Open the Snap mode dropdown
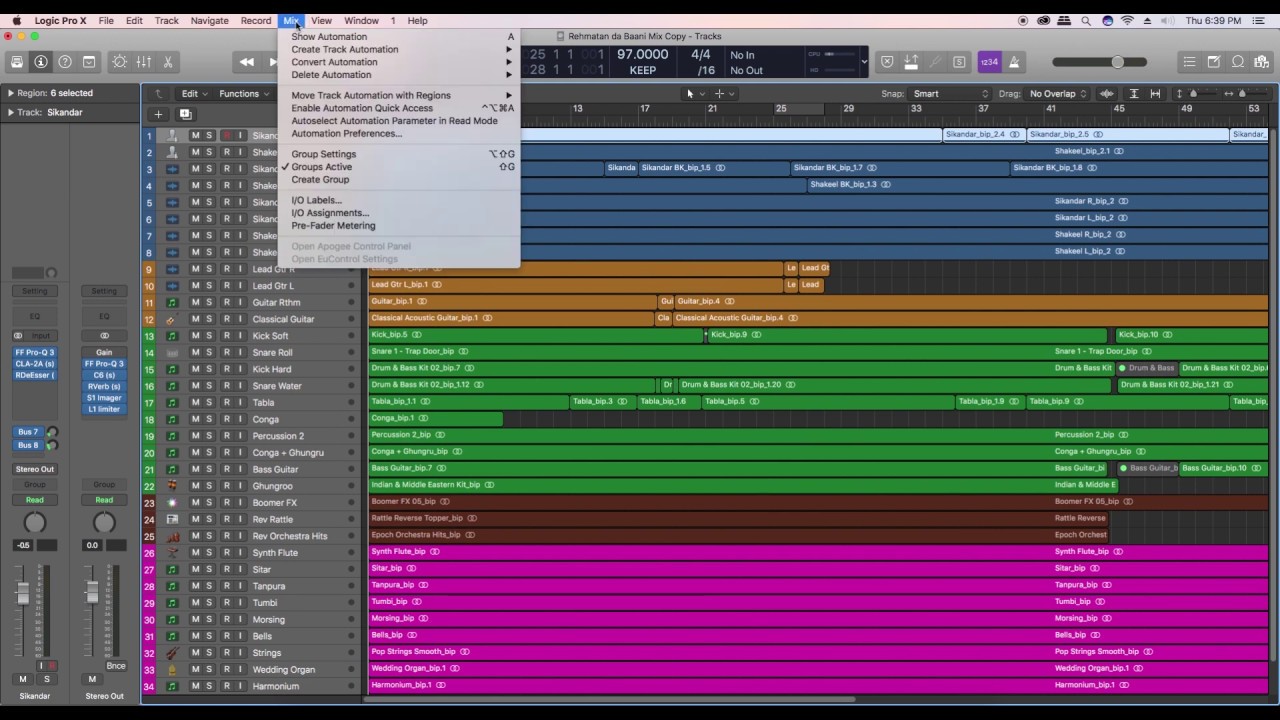 [950, 94]
